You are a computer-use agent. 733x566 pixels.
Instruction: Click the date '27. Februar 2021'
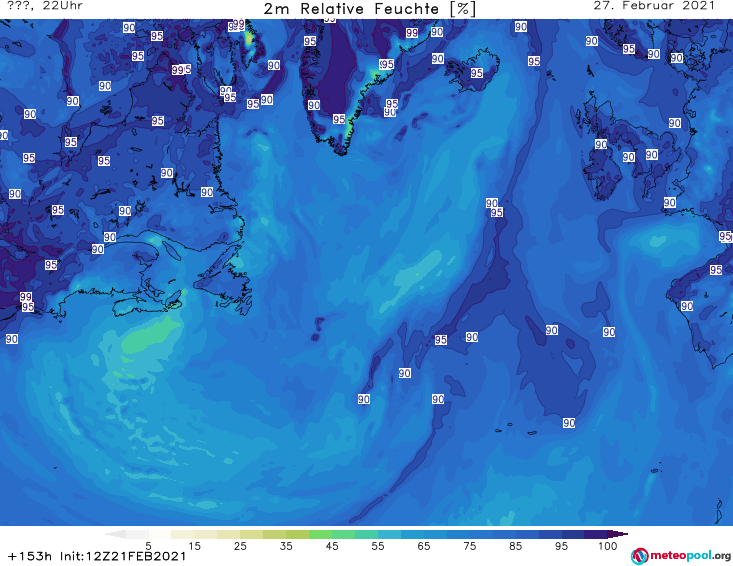point(654,6)
